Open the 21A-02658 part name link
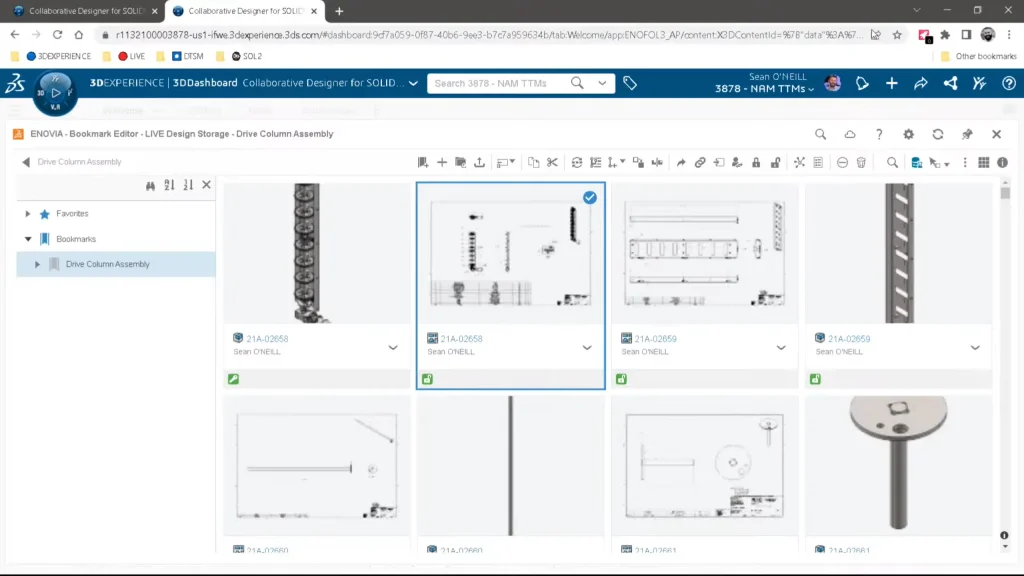Screen dimensions: 1024x576 pos(267,339)
